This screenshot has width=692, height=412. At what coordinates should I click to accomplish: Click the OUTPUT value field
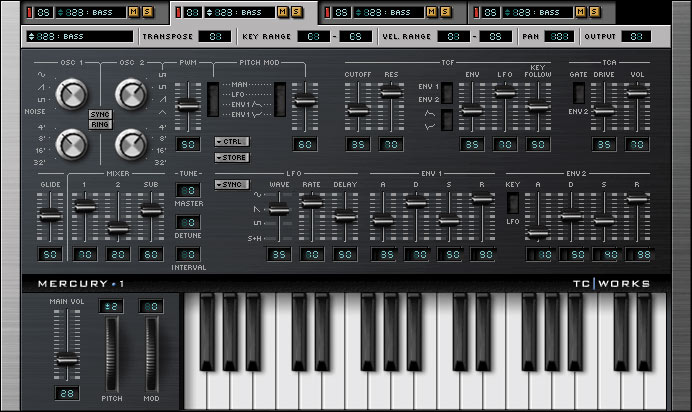tap(636, 37)
